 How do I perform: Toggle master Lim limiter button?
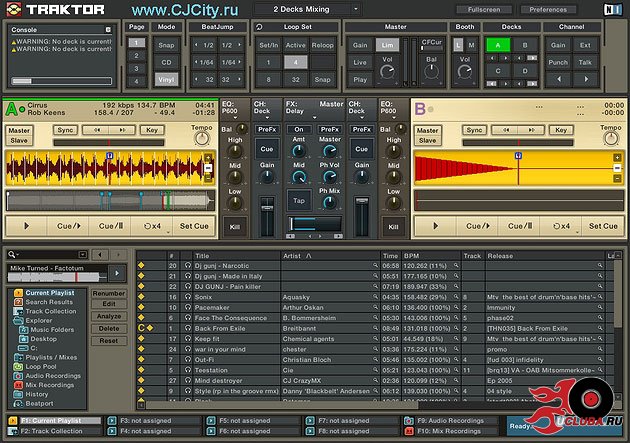coord(387,45)
